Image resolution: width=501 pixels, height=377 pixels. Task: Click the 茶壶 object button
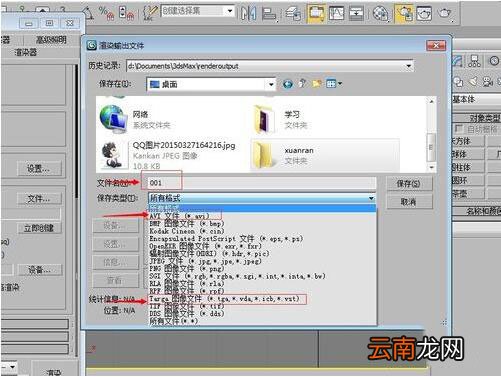tap(468, 193)
